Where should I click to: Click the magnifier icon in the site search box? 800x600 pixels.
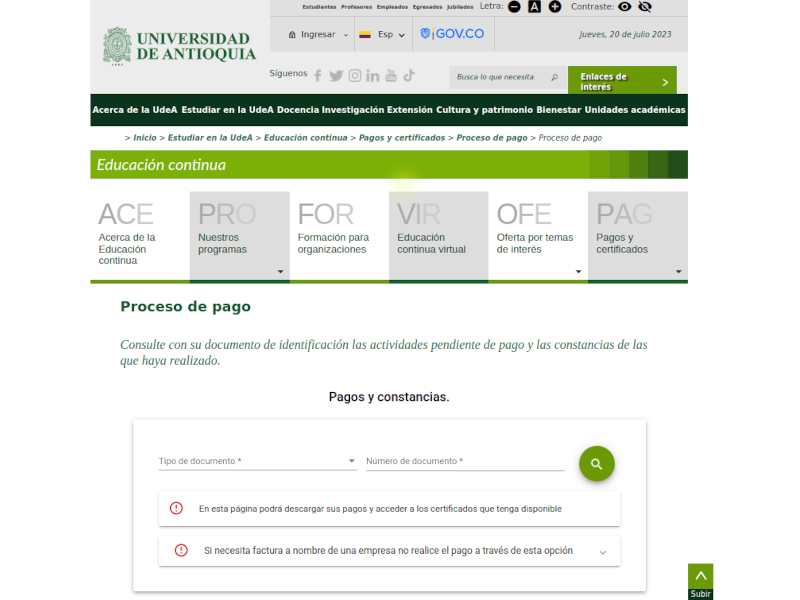pos(555,77)
